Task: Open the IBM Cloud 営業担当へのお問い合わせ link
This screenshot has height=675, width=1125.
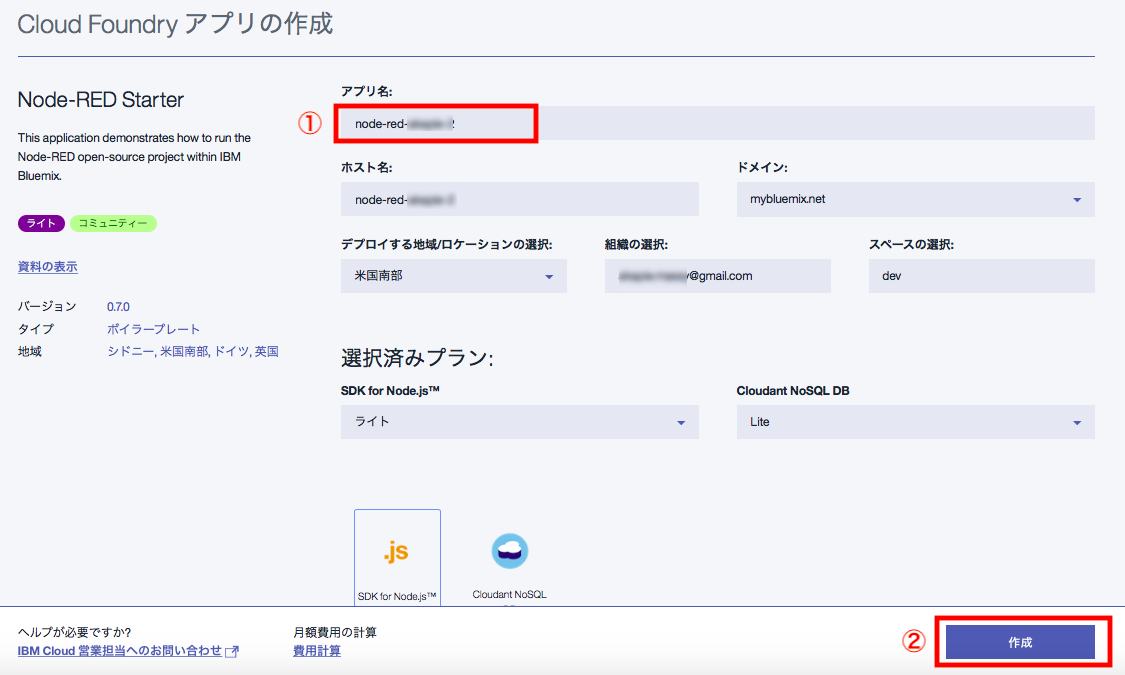Action: pos(128,651)
